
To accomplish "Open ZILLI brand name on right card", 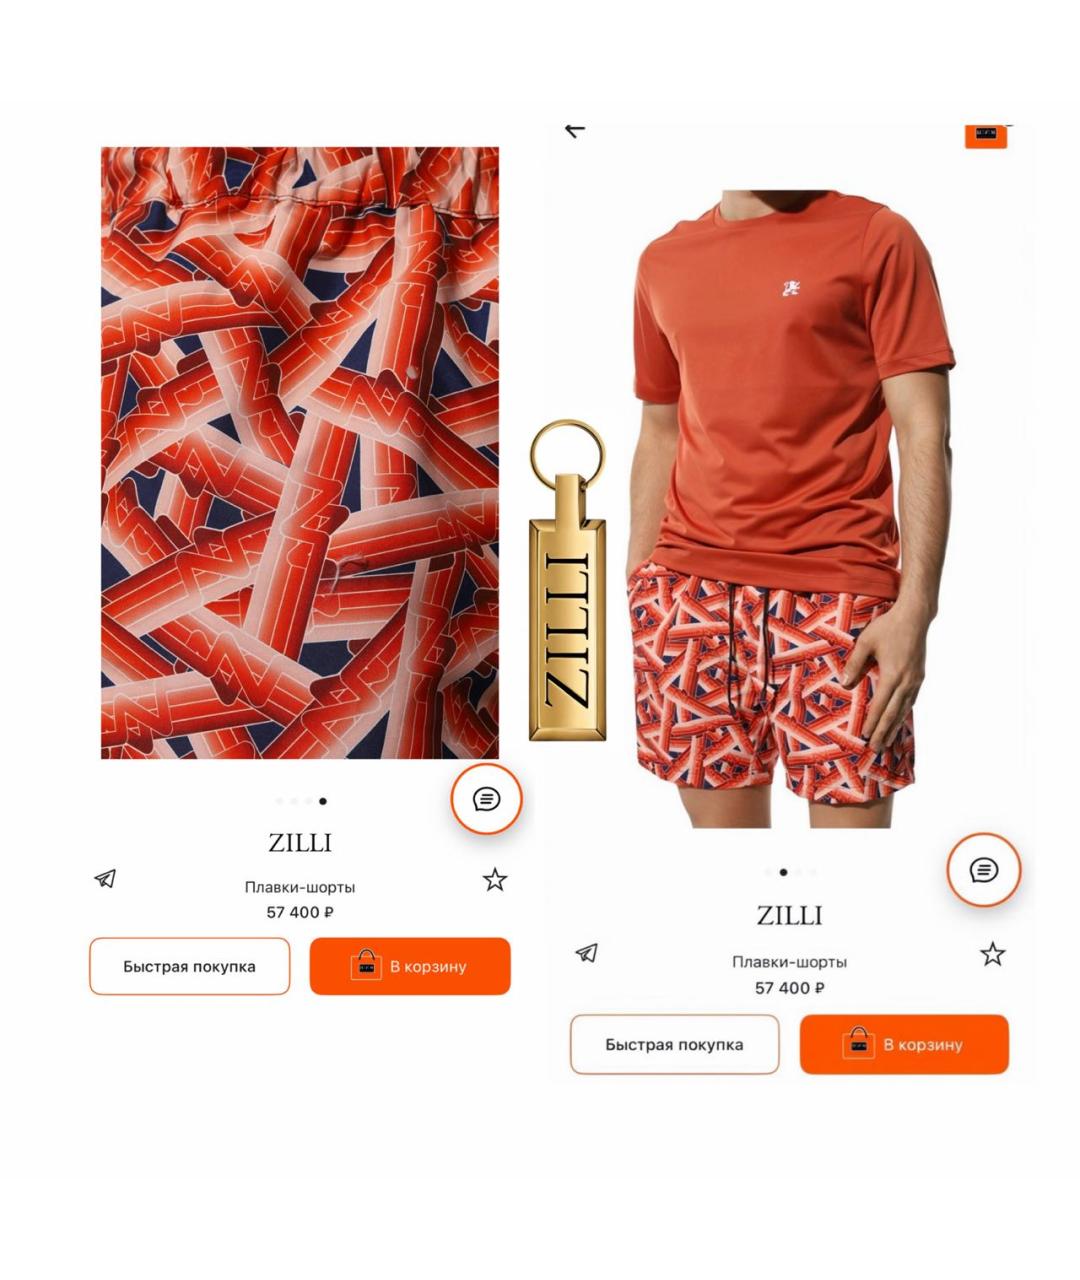I will coord(790,915).
